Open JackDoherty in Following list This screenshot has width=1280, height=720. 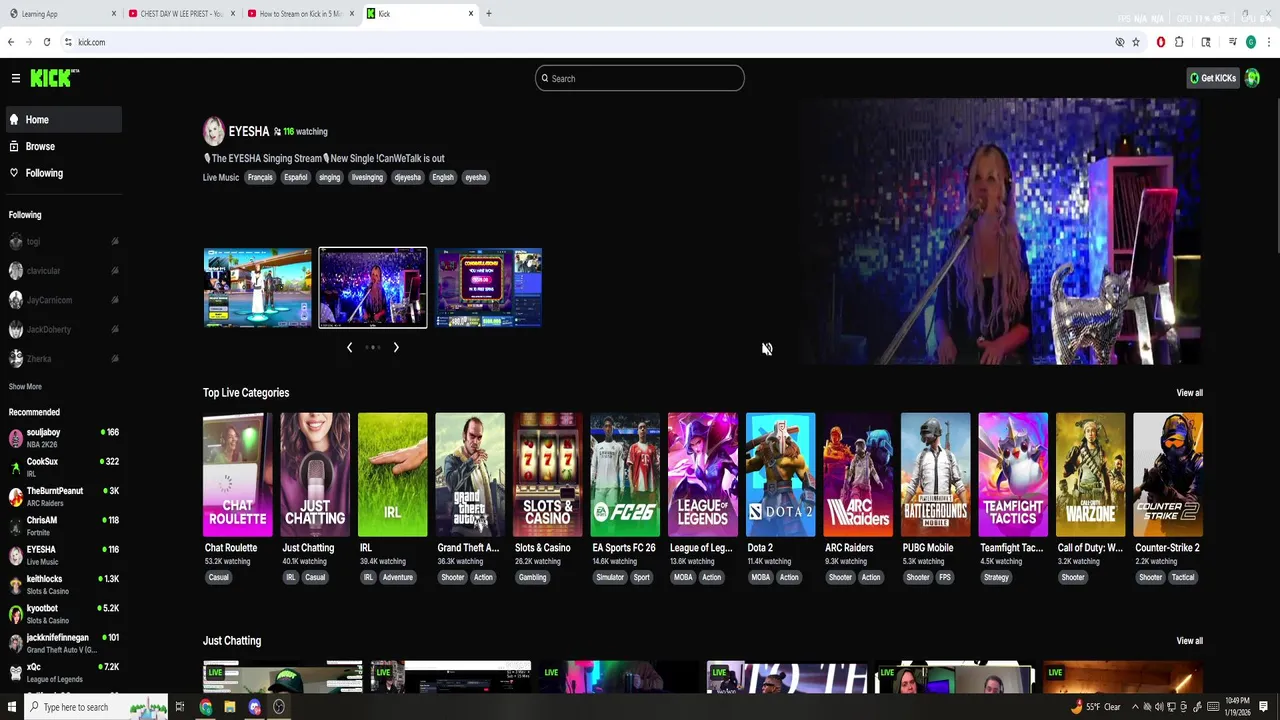[64, 329]
